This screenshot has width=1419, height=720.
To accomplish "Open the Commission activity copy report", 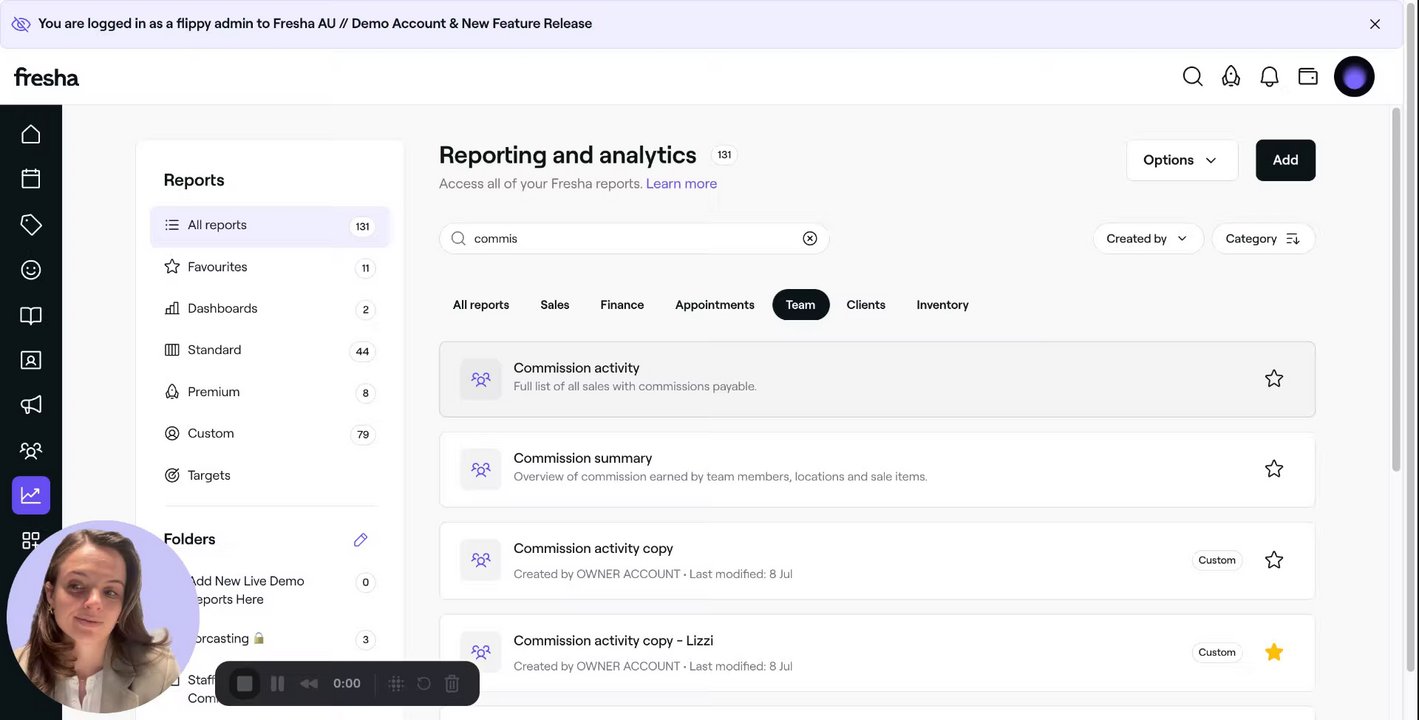I will point(877,560).
